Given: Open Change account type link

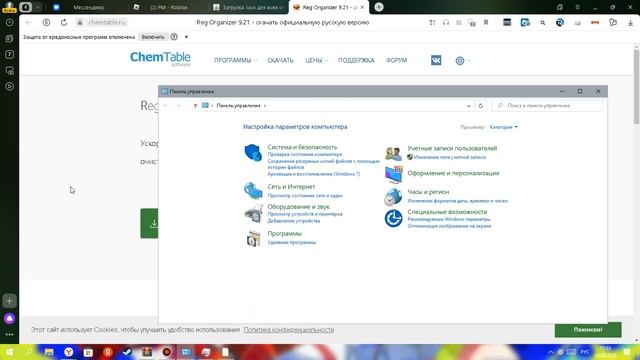Looking at the screenshot, I should [450, 157].
